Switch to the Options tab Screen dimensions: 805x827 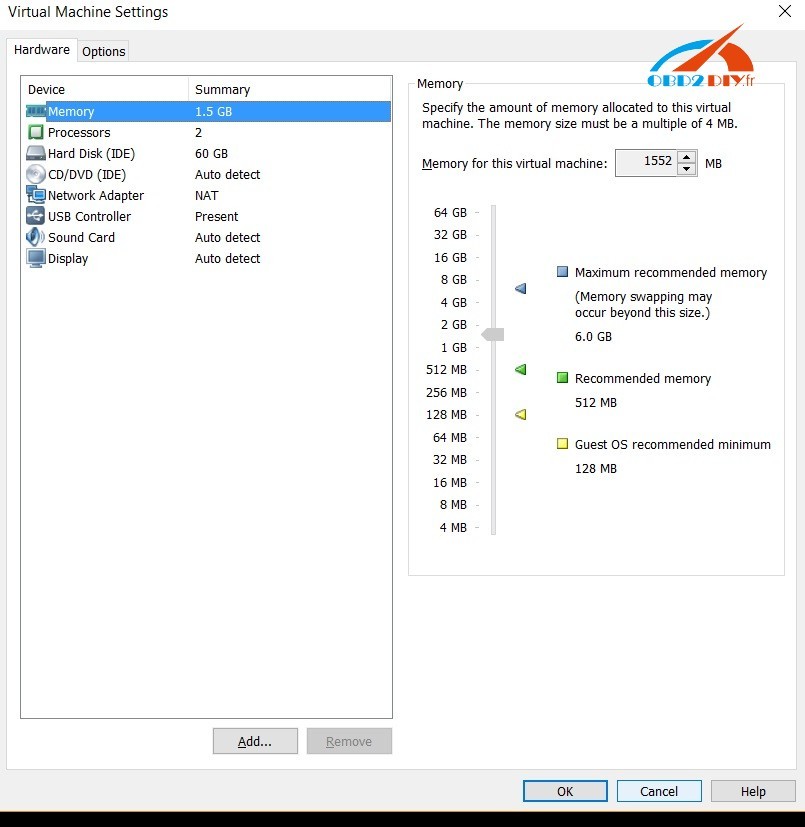pyautogui.click(x=103, y=52)
